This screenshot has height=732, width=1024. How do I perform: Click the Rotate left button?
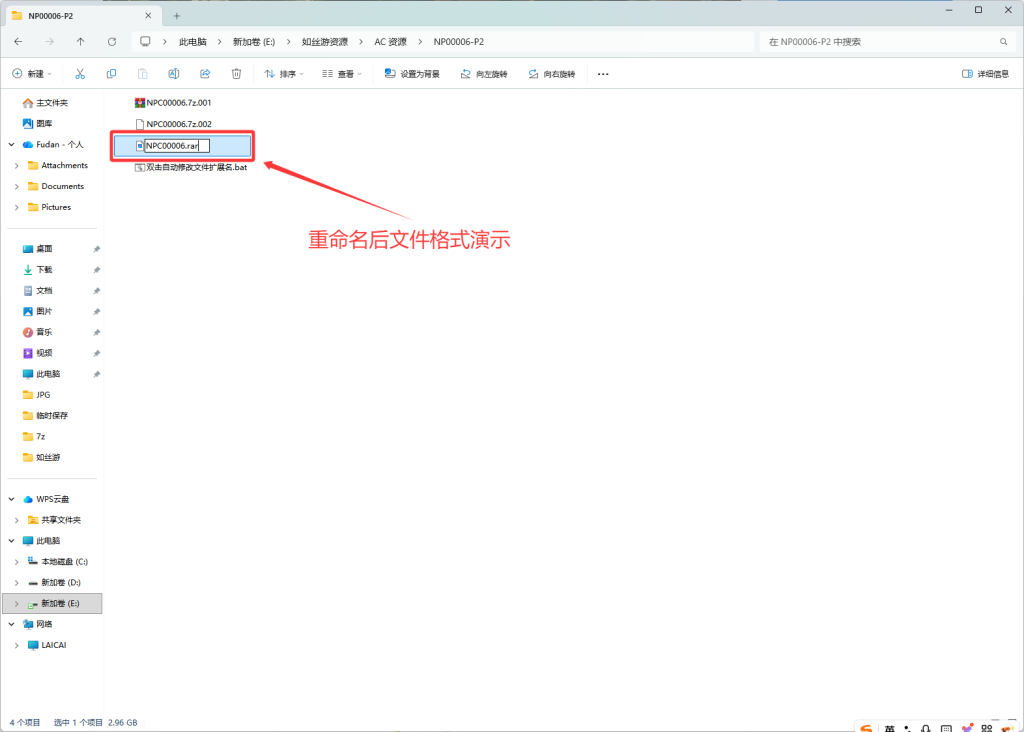[x=484, y=74]
